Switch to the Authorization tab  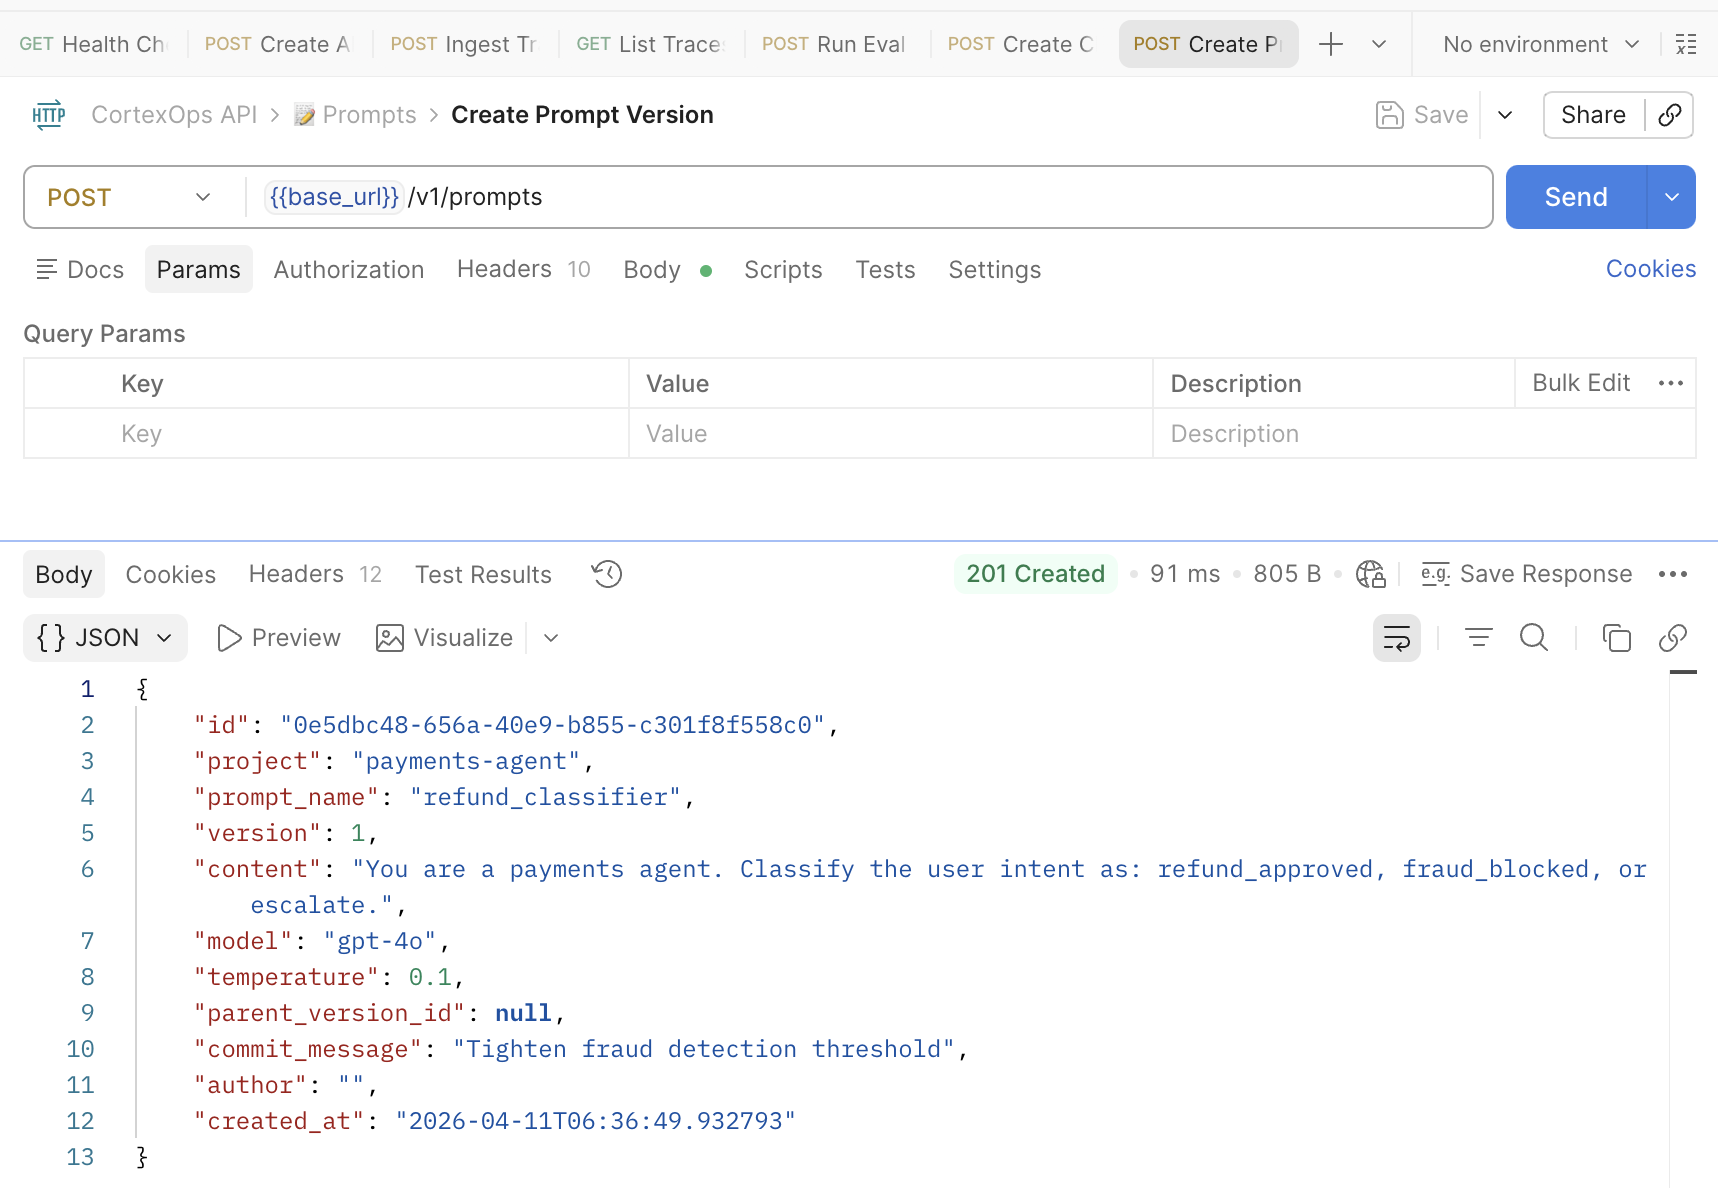tap(348, 270)
